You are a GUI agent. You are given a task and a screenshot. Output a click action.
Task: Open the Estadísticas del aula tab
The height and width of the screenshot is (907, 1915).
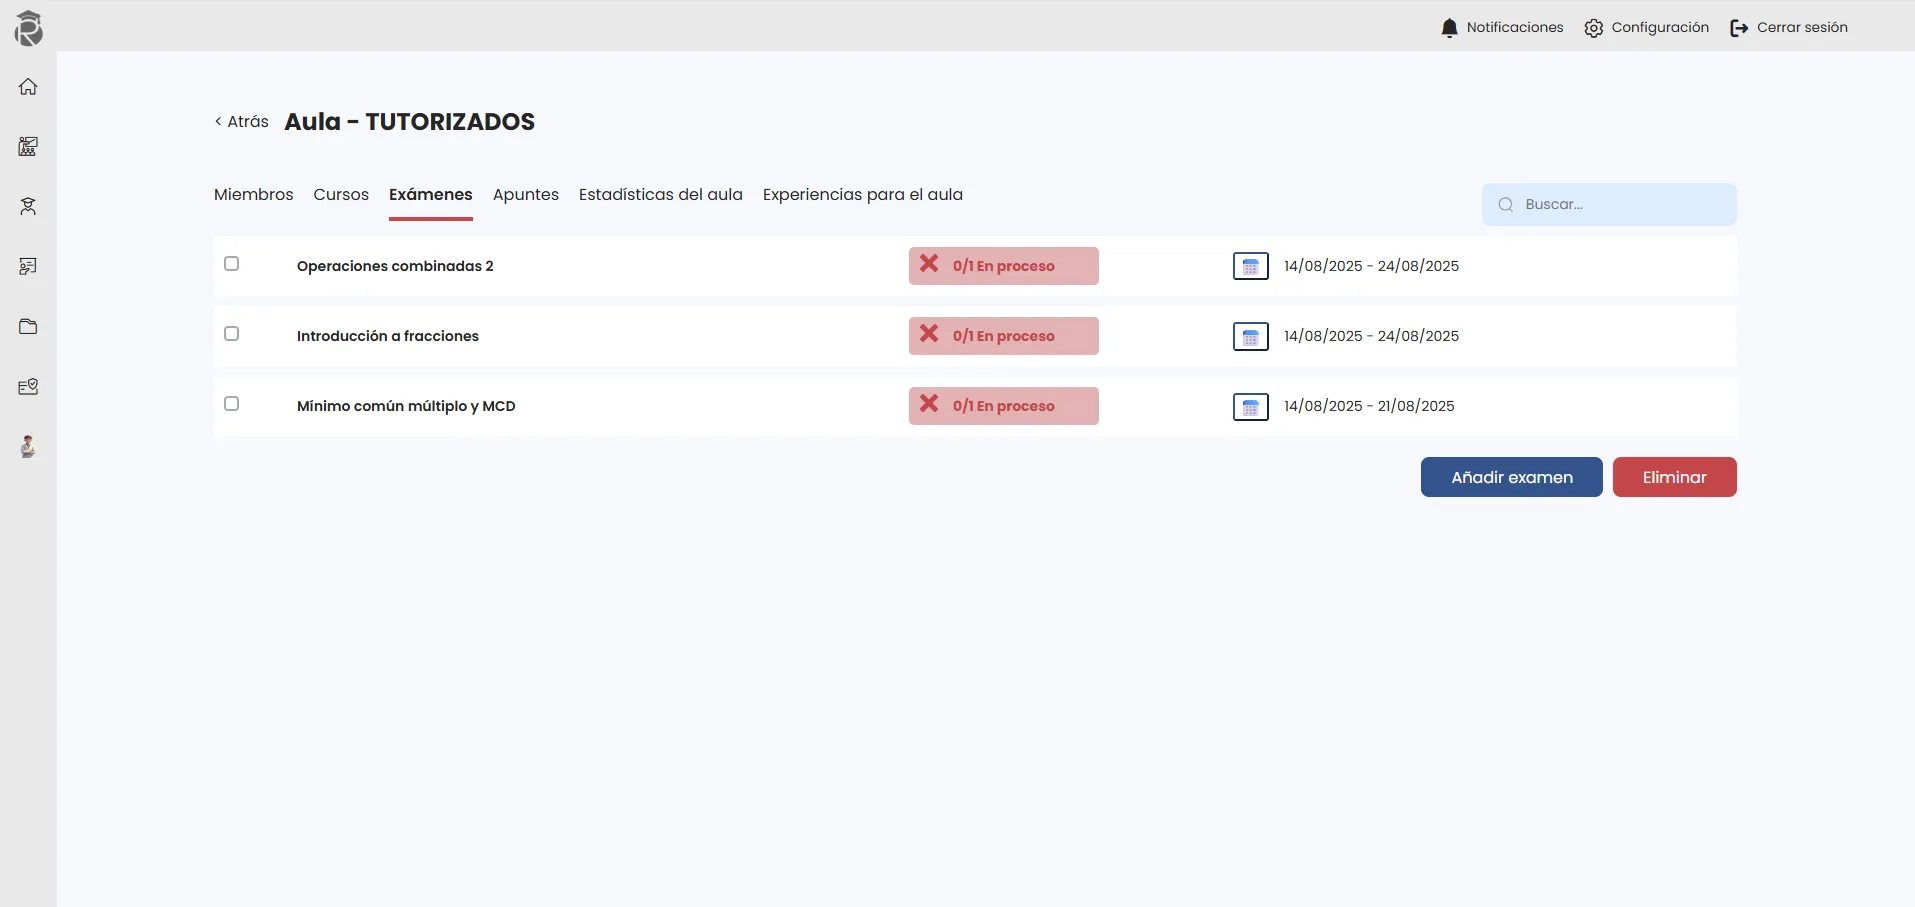660,195
